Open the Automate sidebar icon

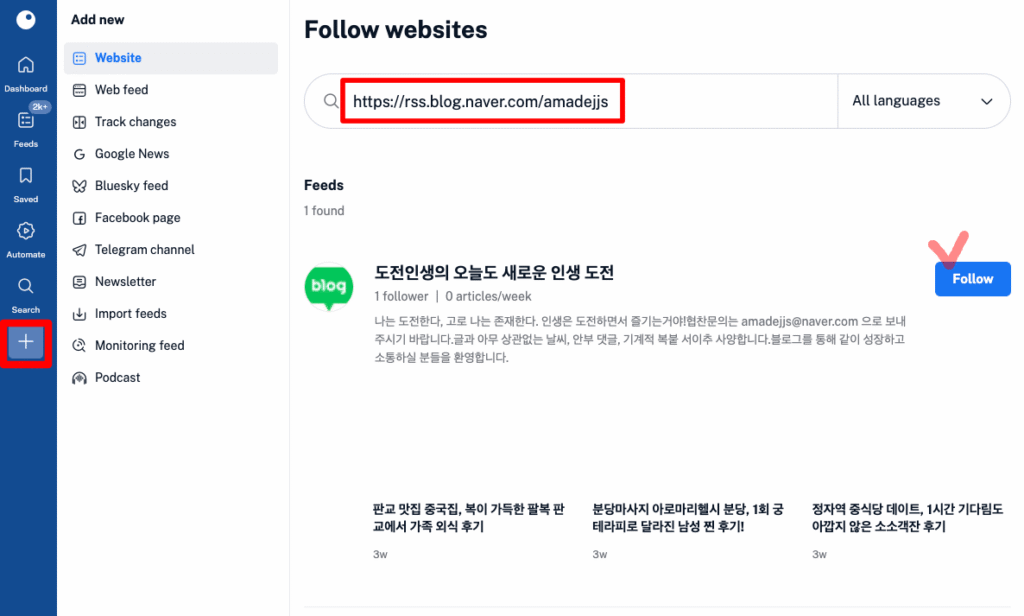pyautogui.click(x=26, y=231)
